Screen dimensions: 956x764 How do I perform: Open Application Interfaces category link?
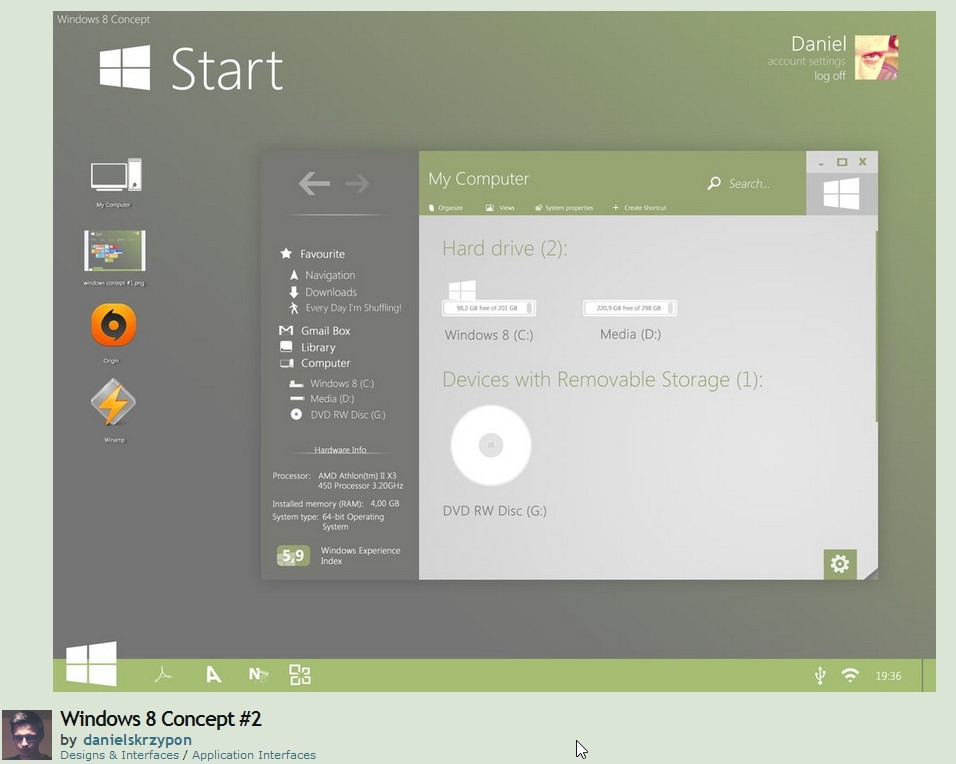[x=254, y=755]
